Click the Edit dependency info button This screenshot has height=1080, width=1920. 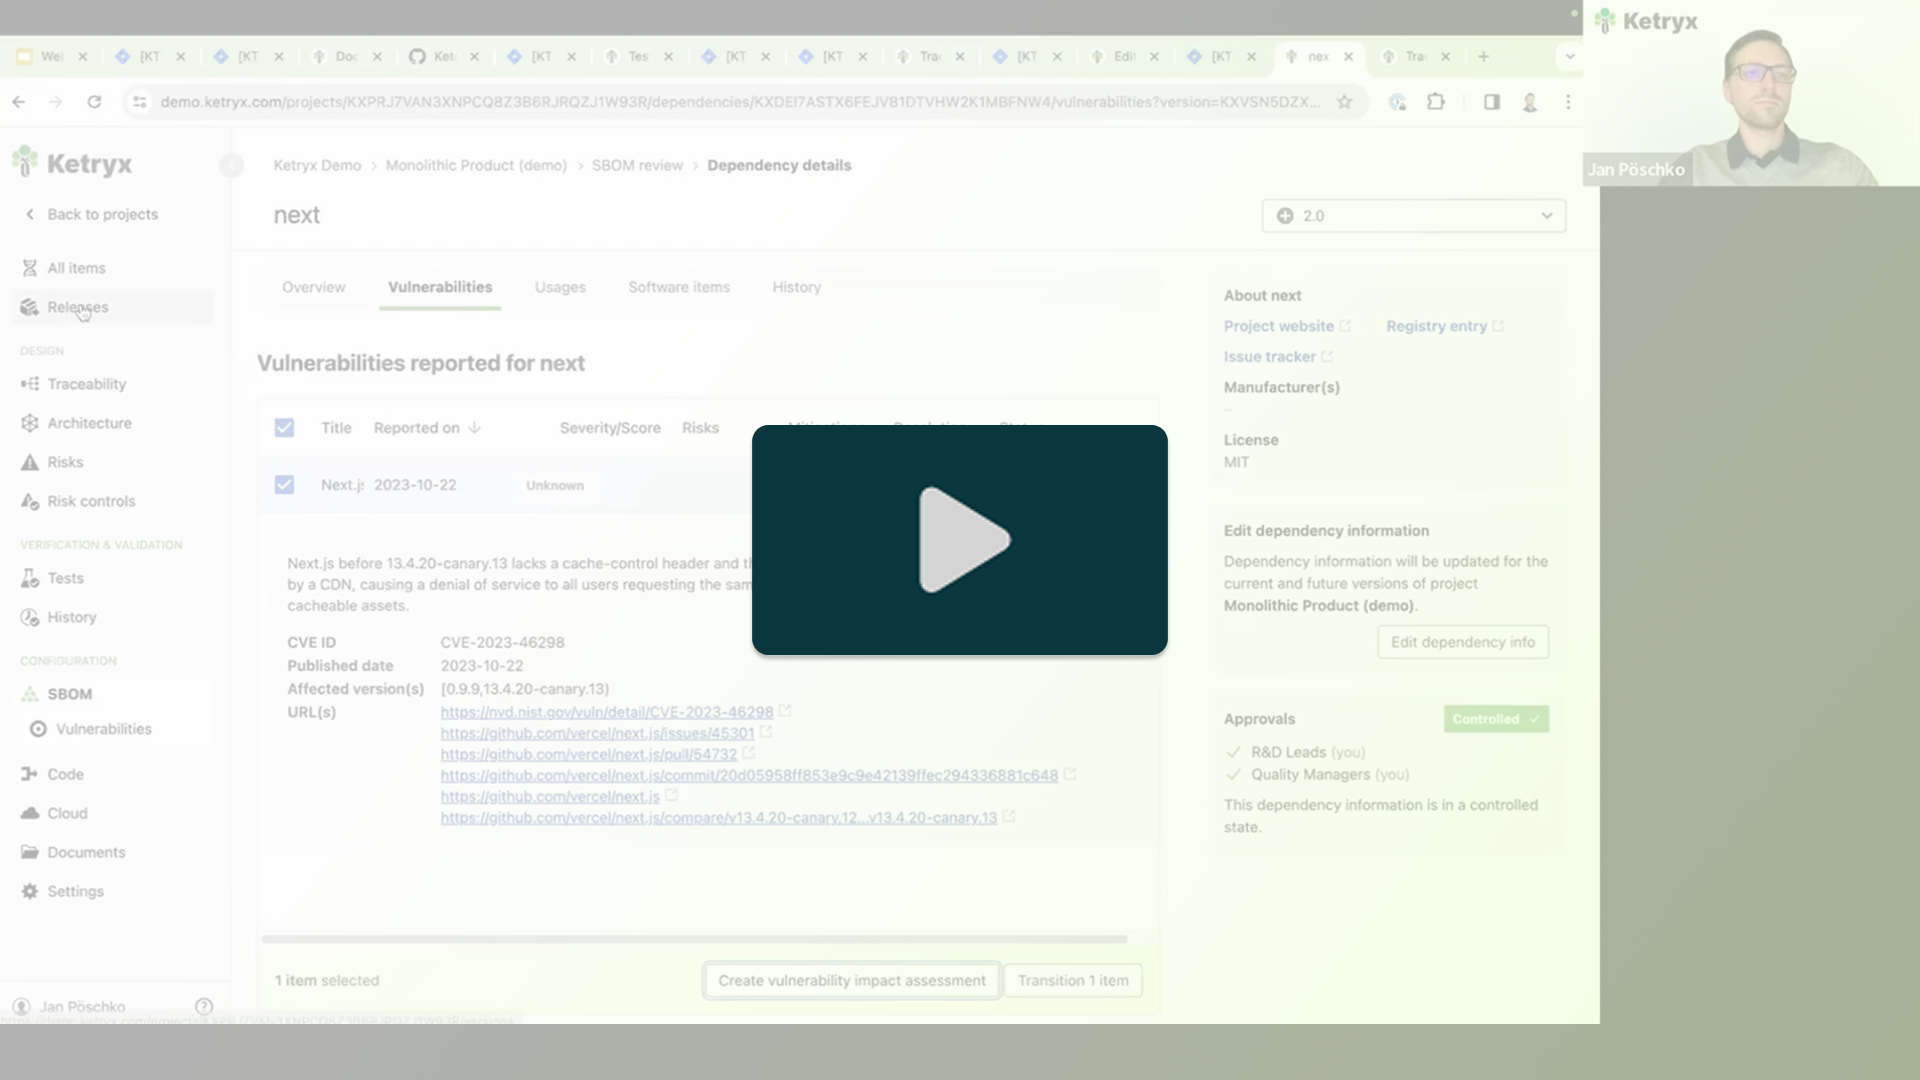coord(1463,642)
